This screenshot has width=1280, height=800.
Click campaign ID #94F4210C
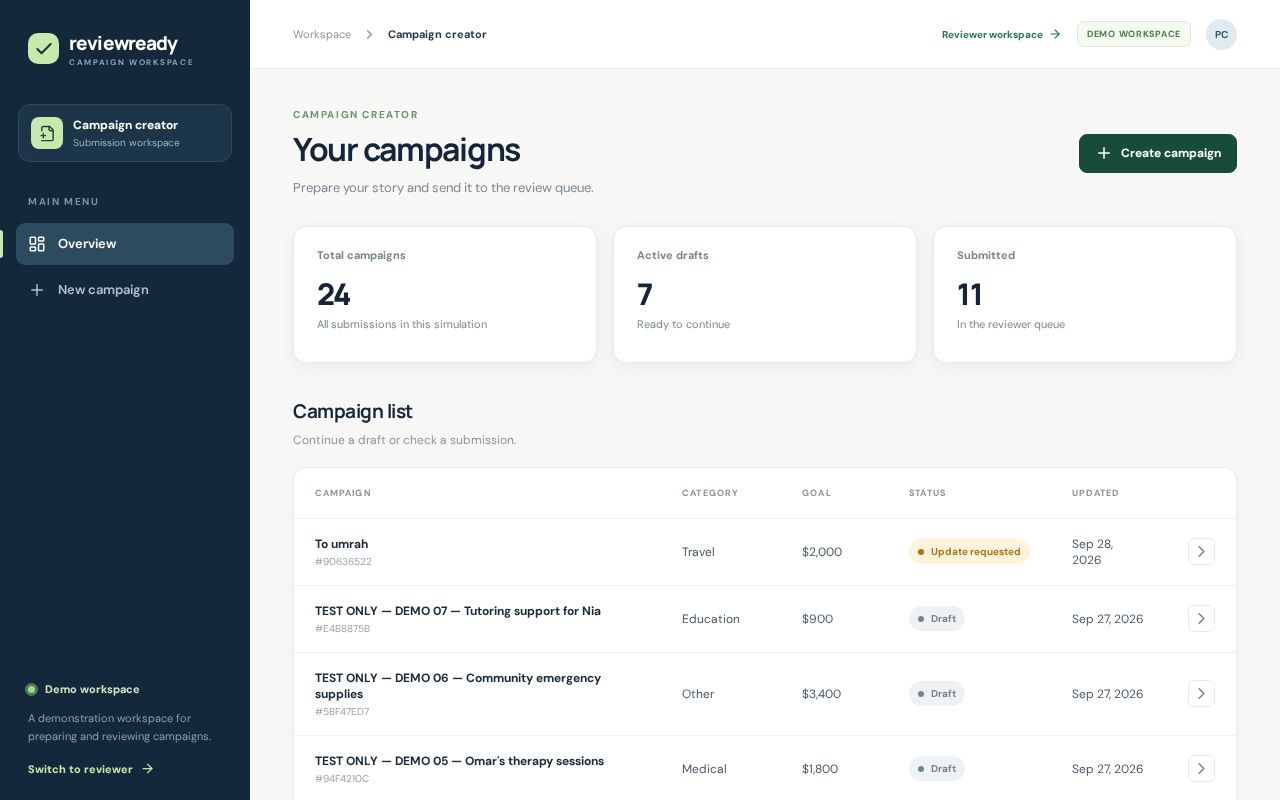click(x=342, y=779)
